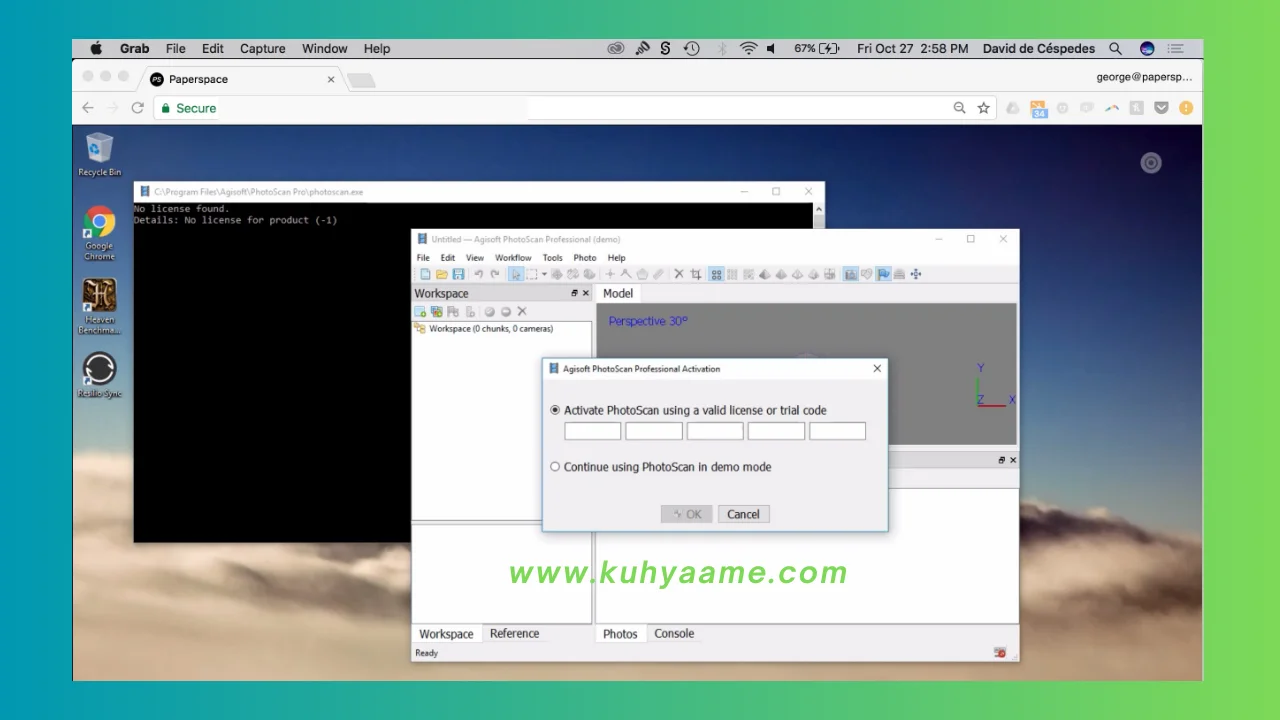Click the browser back arrow
This screenshot has width=1280, height=720.
click(x=88, y=108)
